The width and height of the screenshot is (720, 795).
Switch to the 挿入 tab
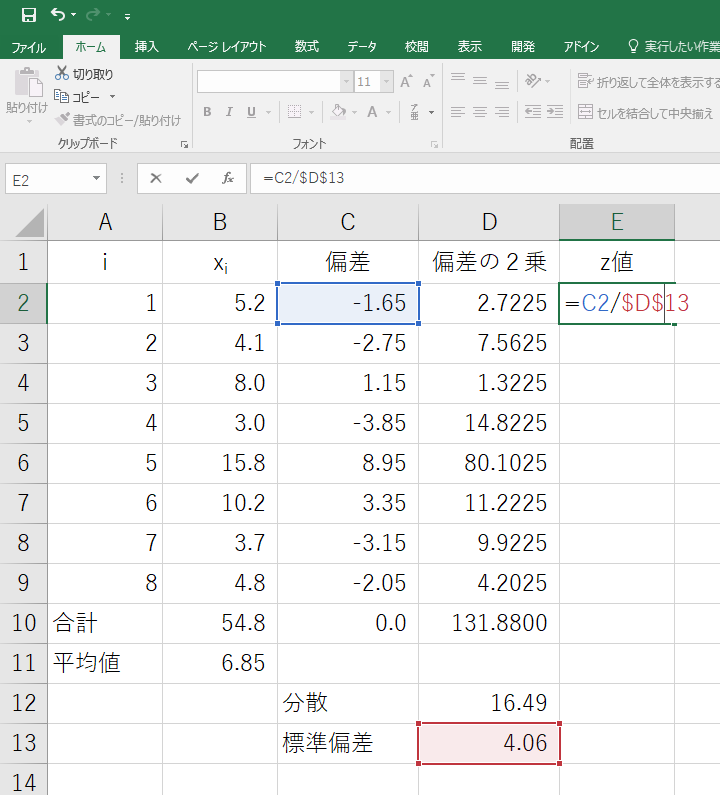pos(147,47)
